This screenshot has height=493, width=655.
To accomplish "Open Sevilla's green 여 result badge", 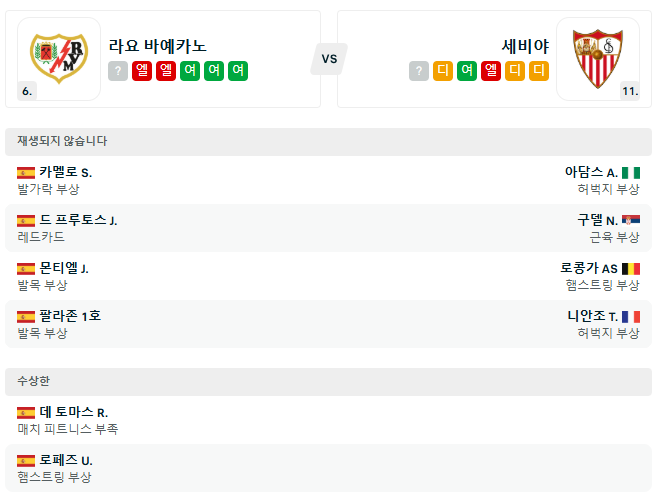I will click(x=467, y=71).
